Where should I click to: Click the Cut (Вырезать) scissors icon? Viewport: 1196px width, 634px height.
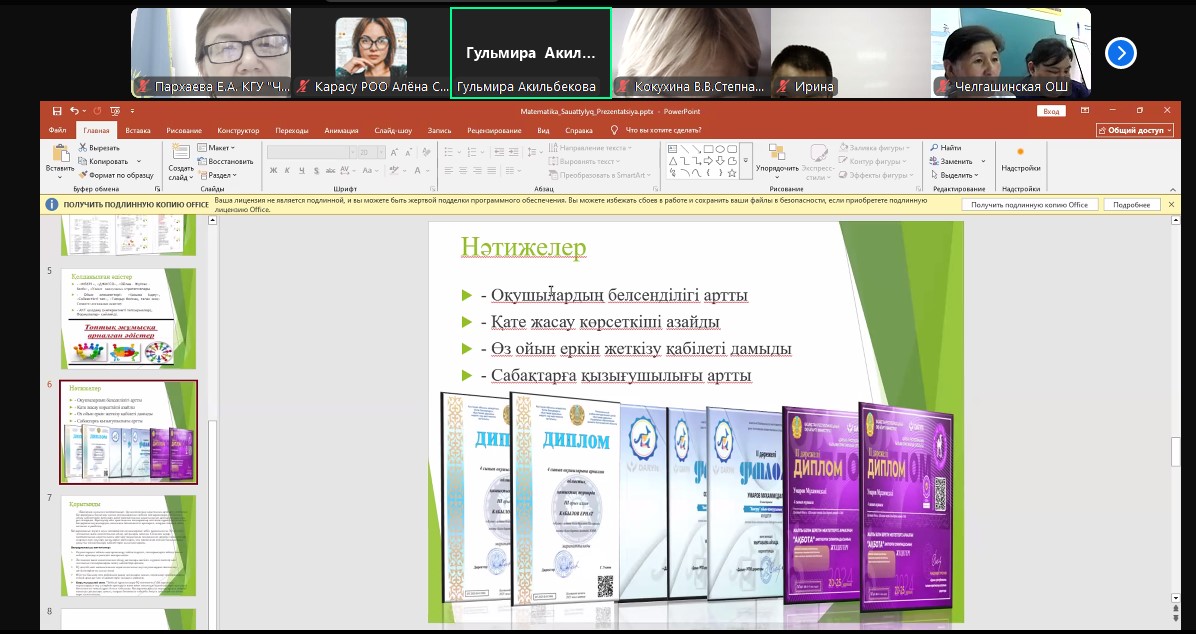pyautogui.click(x=83, y=147)
